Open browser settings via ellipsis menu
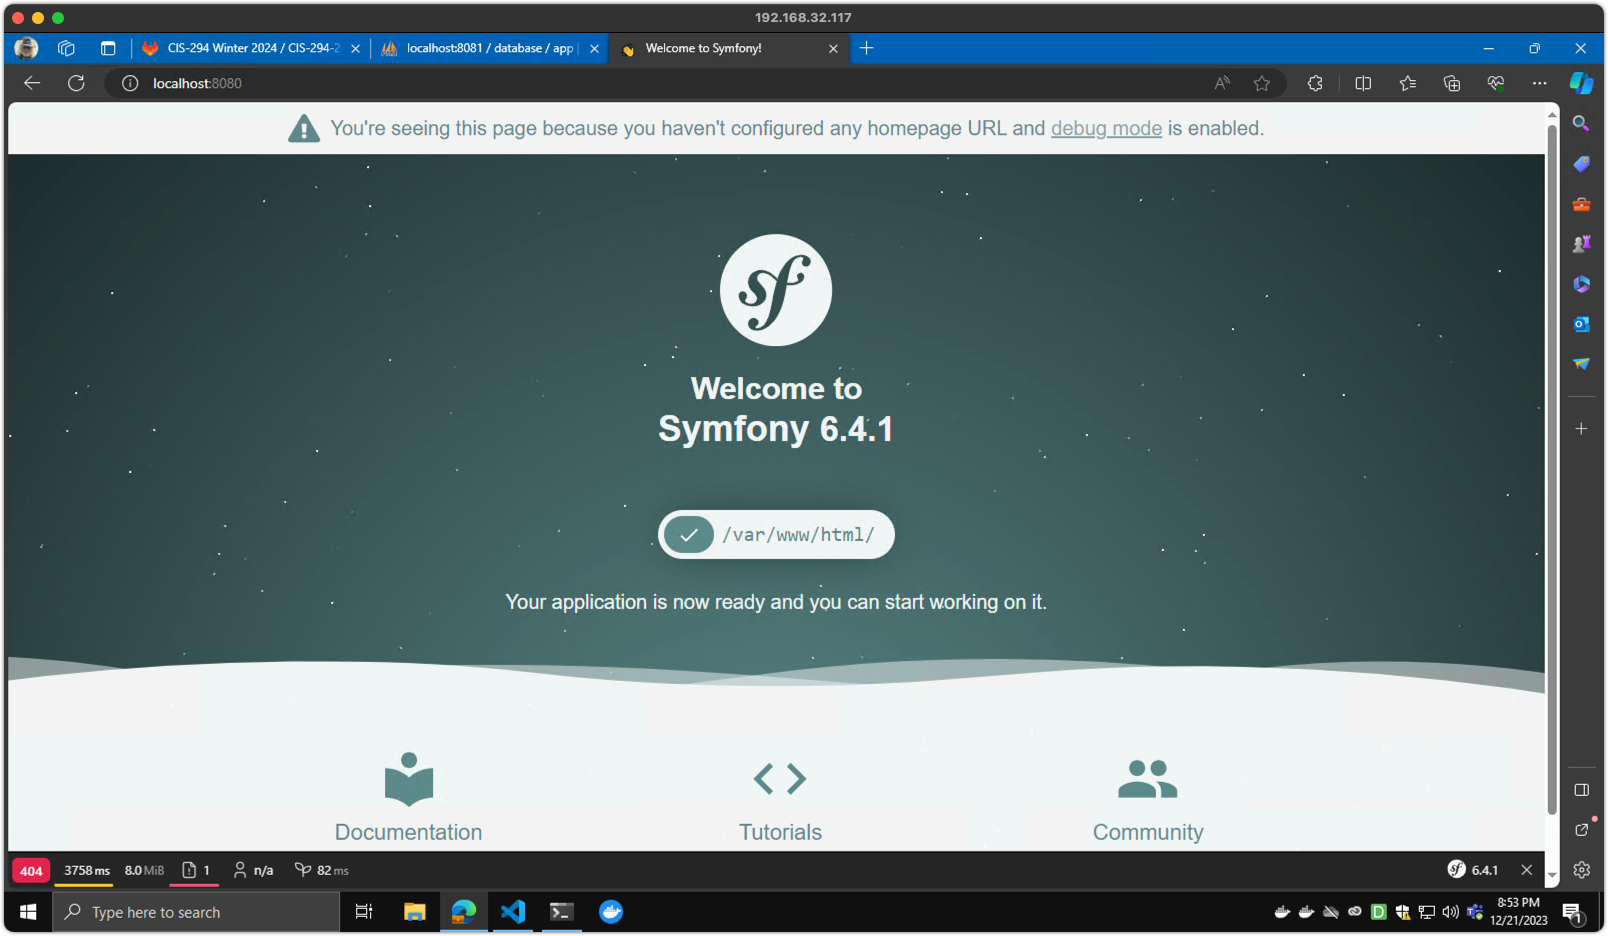This screenshot has width=1608, height=936. (x=1540, y=83)
